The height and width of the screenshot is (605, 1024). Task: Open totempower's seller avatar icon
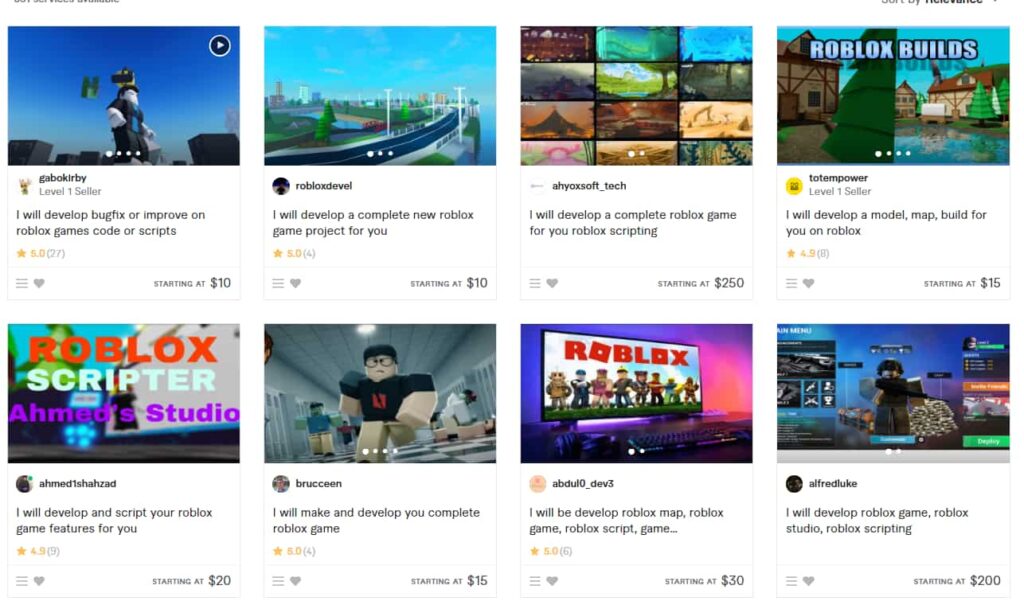pos(794,186)
